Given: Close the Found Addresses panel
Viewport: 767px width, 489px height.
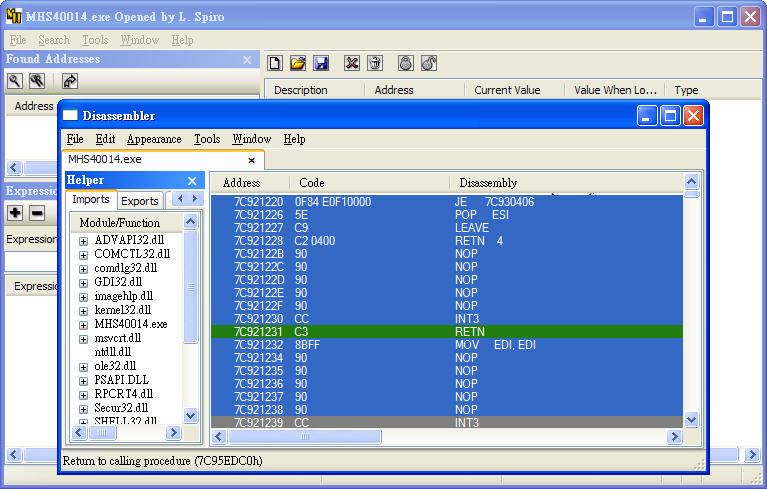Looking at the screenshot, I should 248,60.
